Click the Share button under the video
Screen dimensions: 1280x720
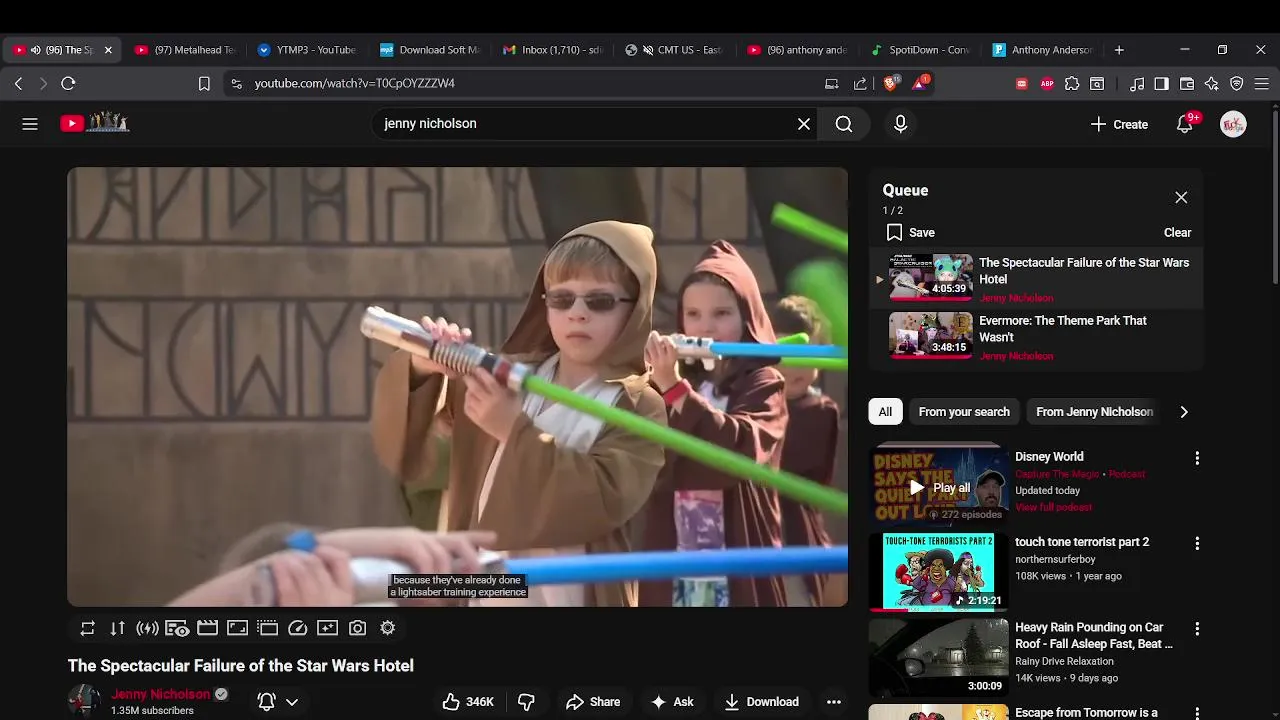pyautogui.click(x=593, y=702)
